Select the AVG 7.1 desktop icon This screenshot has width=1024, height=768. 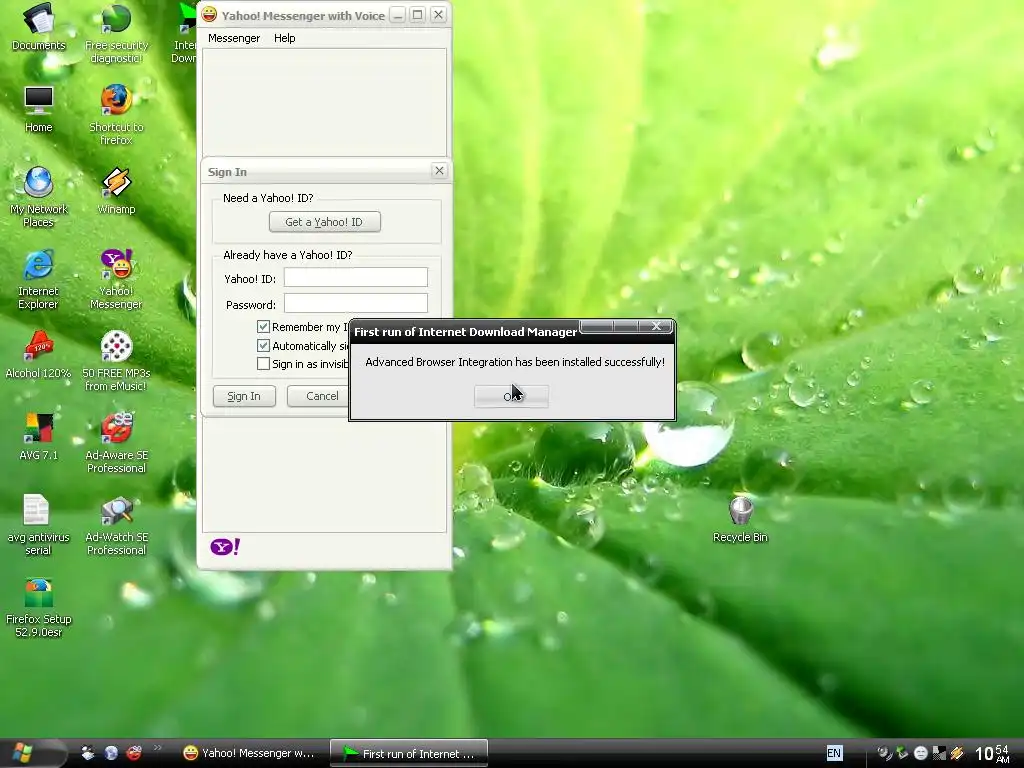point(39,437)
